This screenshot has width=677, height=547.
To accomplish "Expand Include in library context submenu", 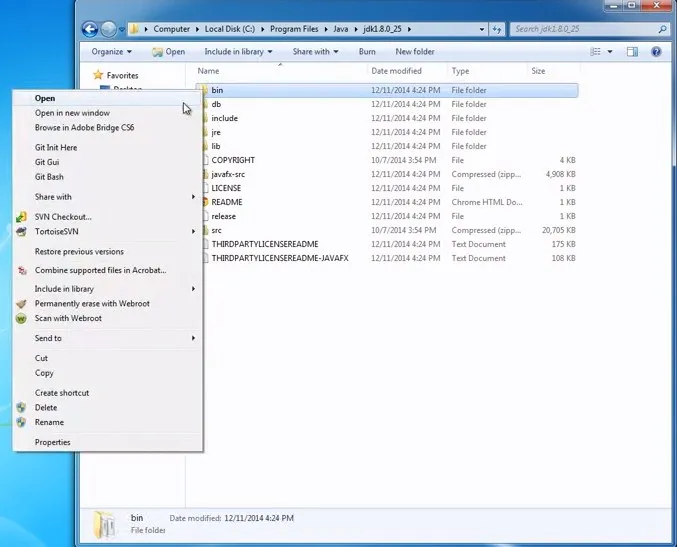I will pyautogui.click(x=107, y=288).
